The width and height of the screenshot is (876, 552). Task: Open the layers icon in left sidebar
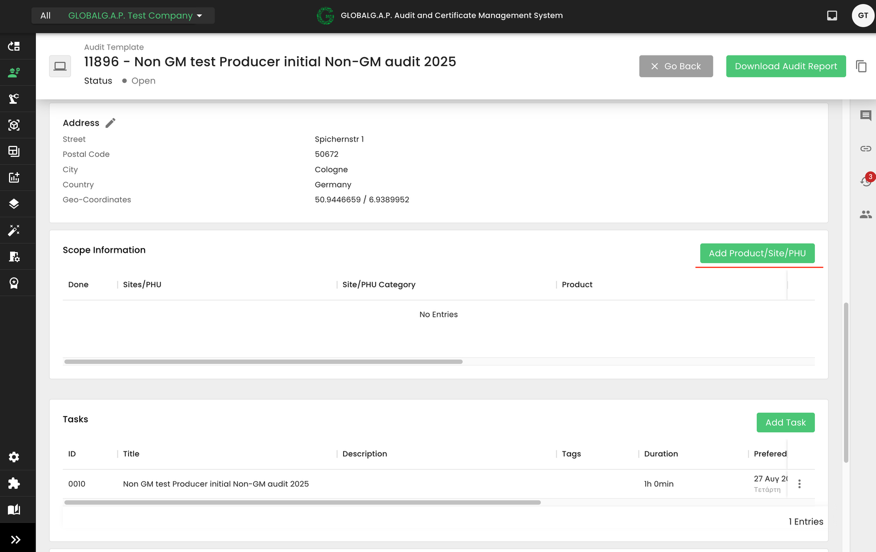(x=14, y=204)
